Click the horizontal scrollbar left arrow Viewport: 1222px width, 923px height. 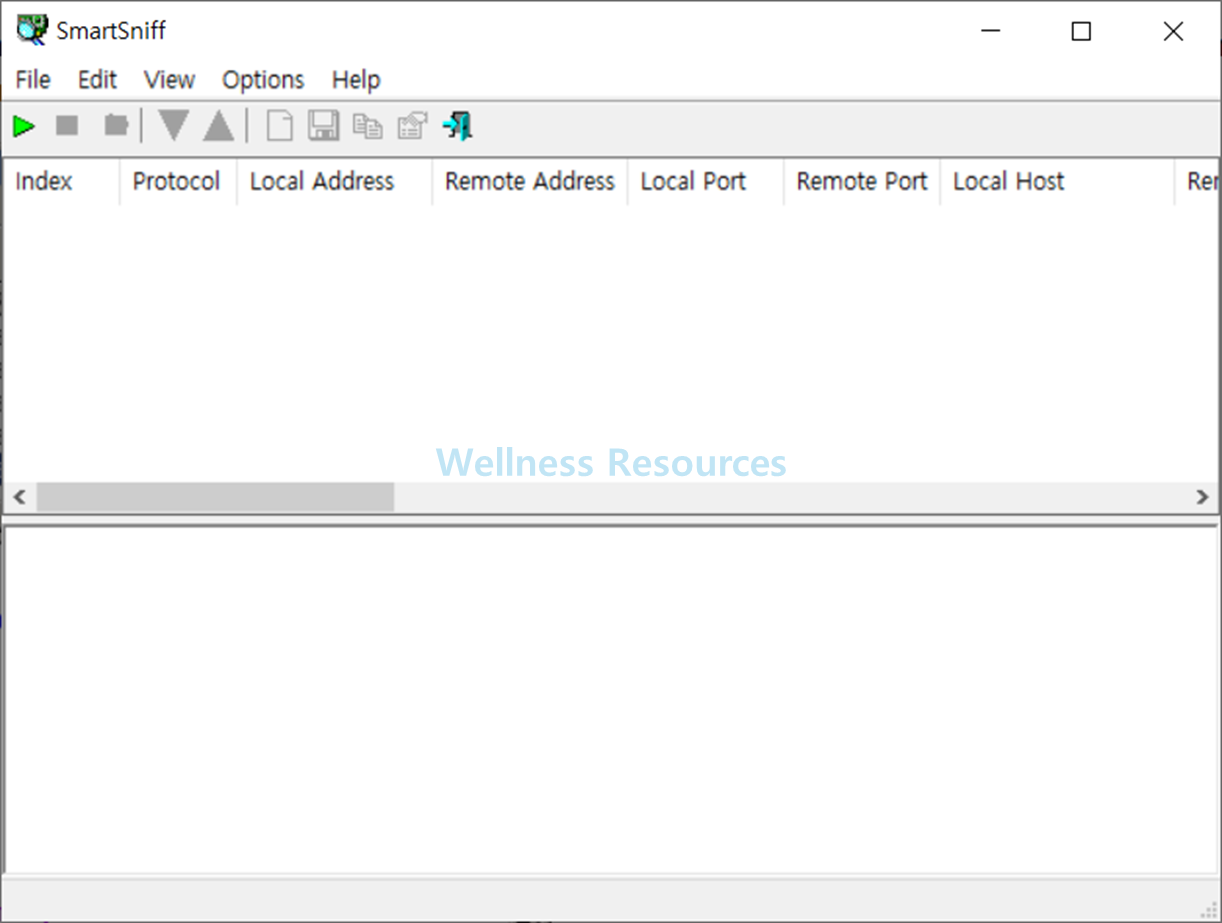coord(19,497)
